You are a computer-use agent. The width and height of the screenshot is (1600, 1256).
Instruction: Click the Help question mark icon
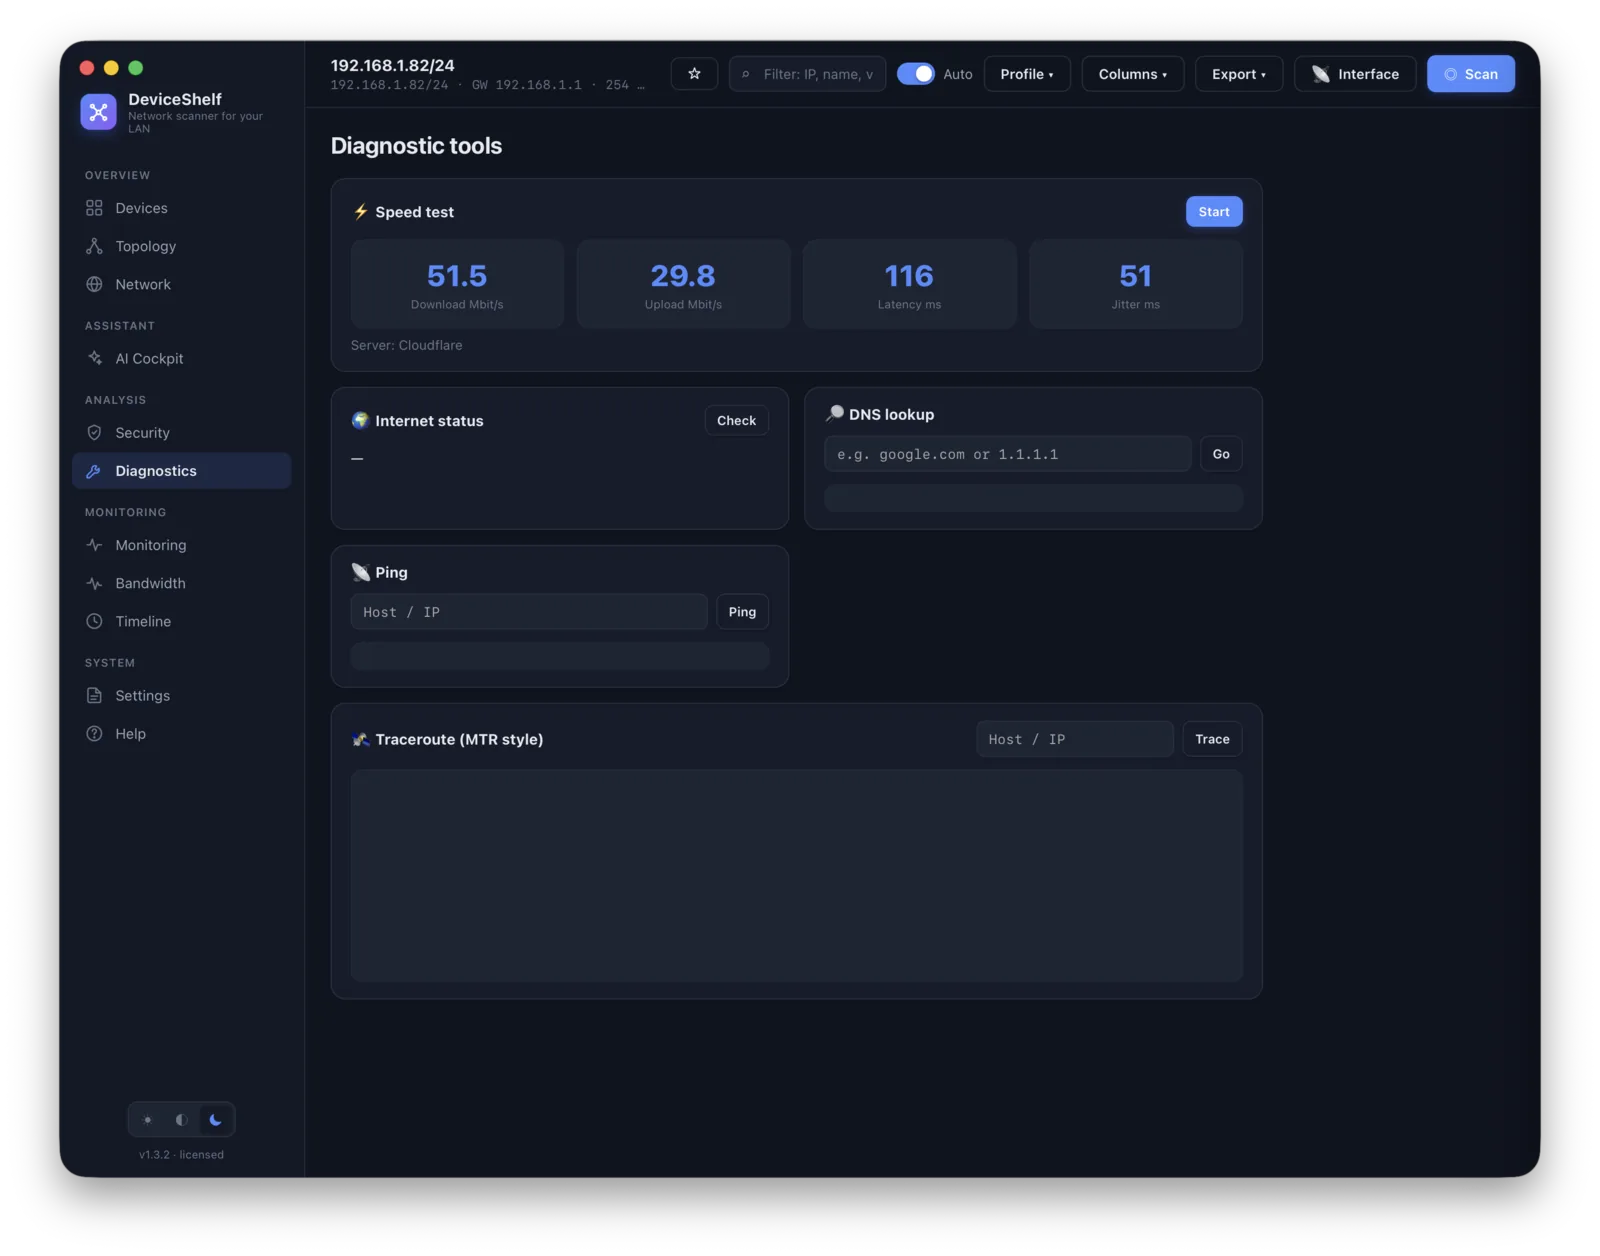[94, 733]
